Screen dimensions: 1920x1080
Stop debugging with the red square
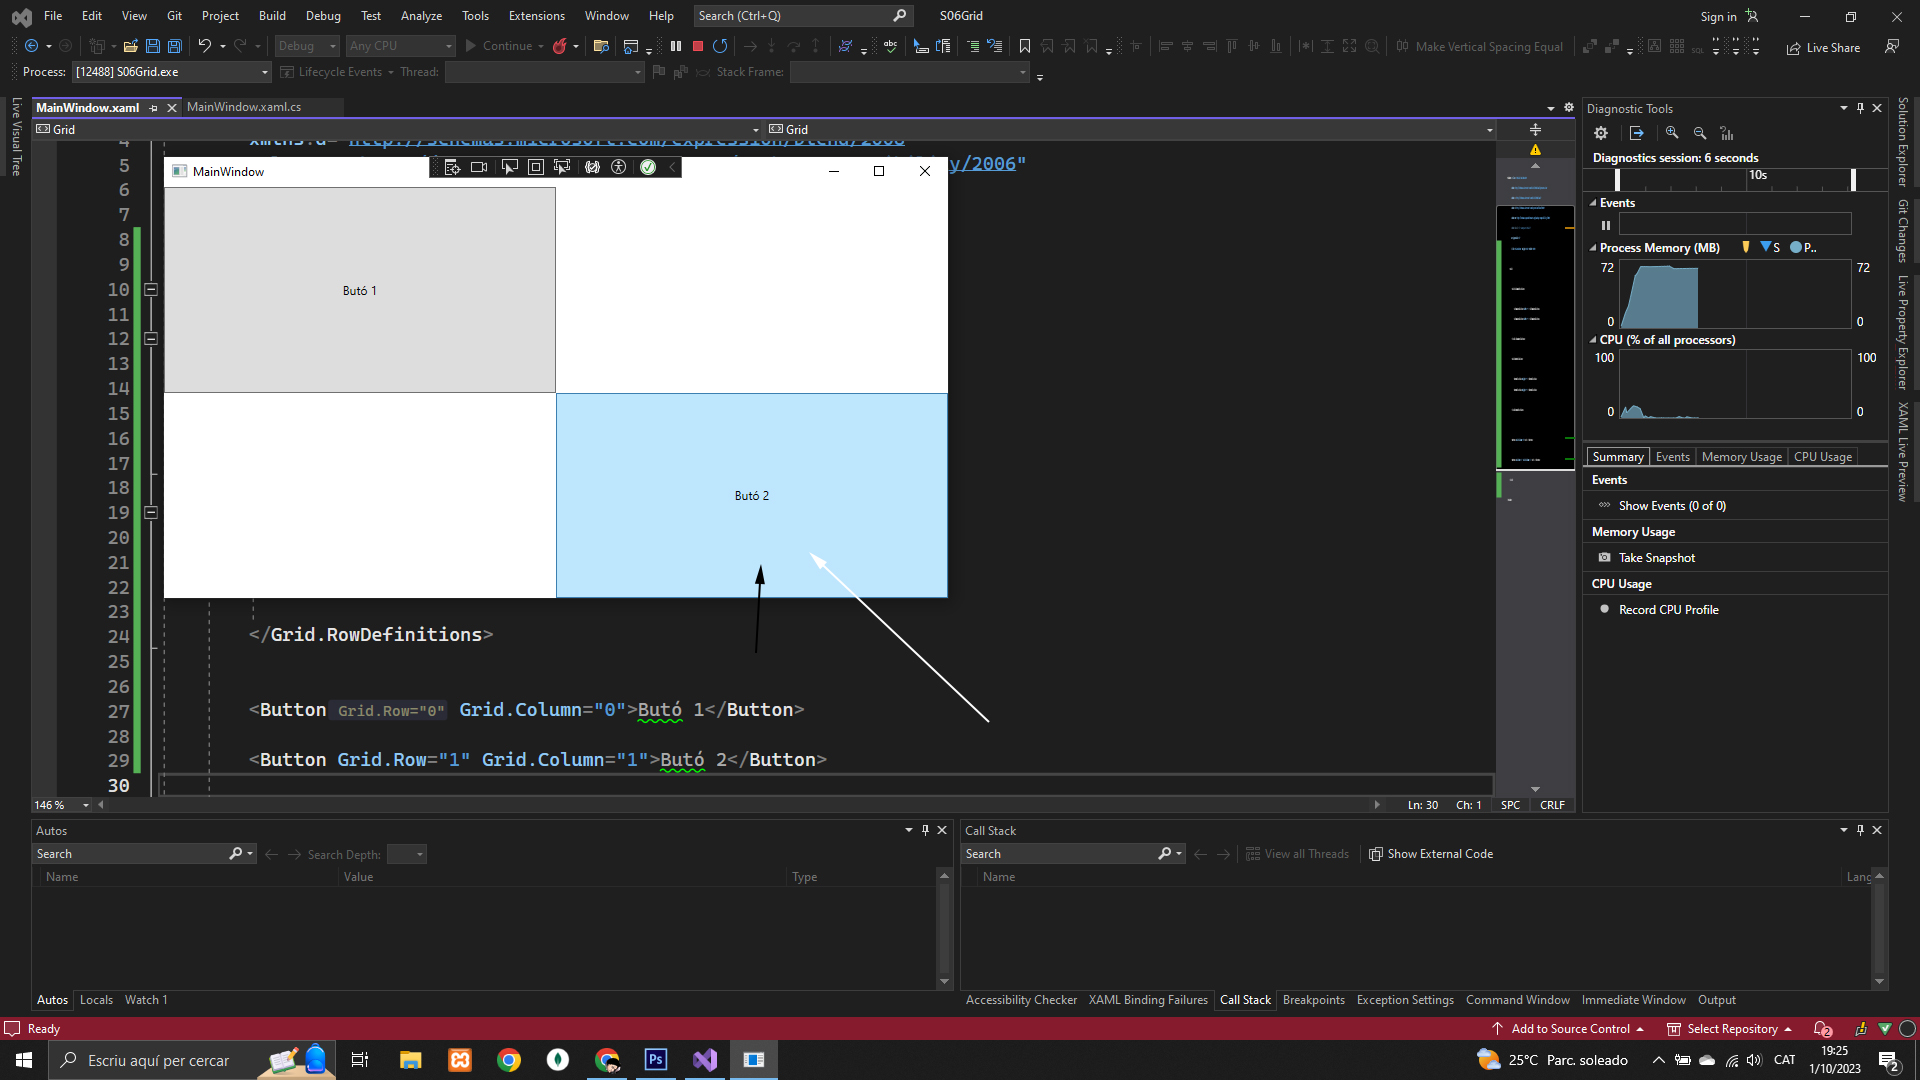click(698, 46)
